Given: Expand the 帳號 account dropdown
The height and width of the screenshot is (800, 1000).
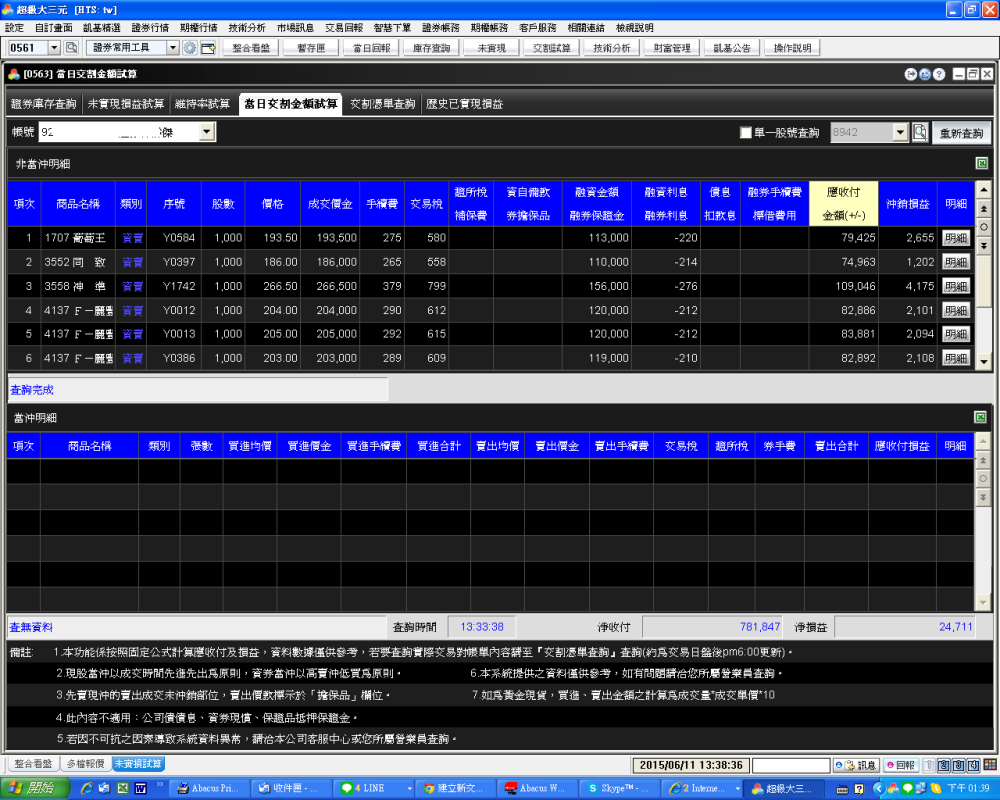Looking at the screenshot, I should click(x=207, y=132).
